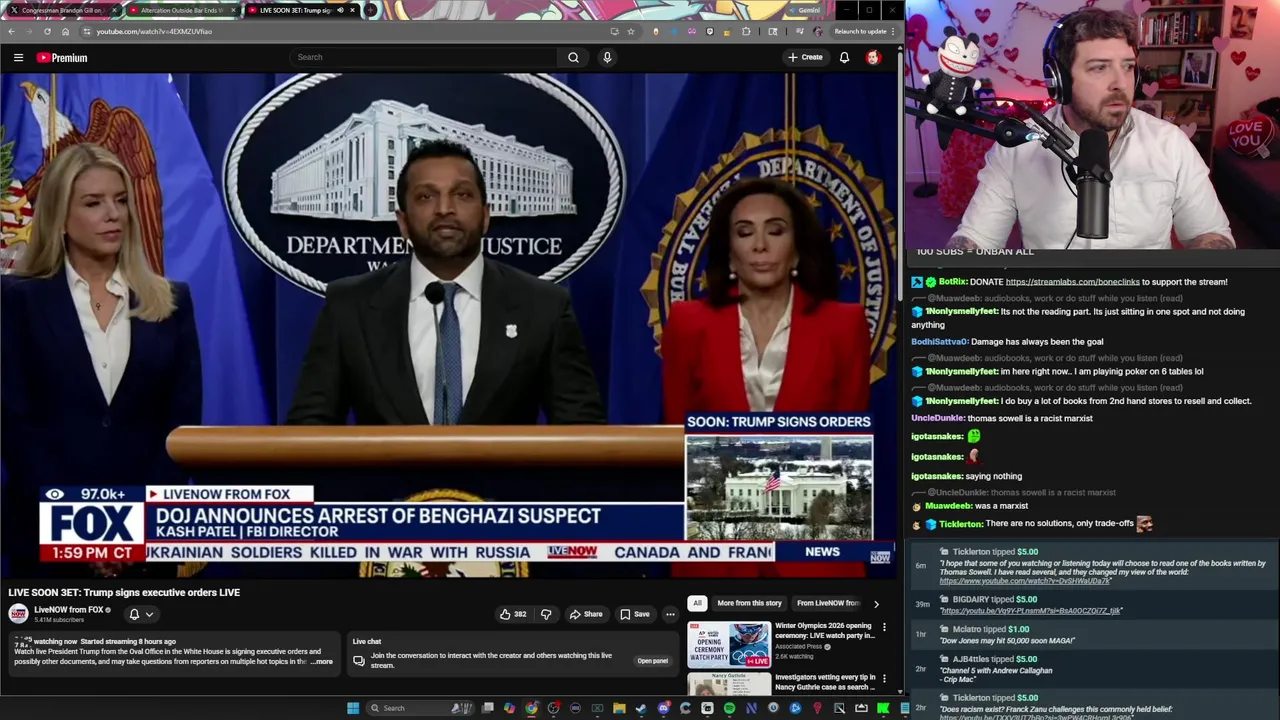Share the livestream video
This screenshot has height=720, width=1280.
586,614
